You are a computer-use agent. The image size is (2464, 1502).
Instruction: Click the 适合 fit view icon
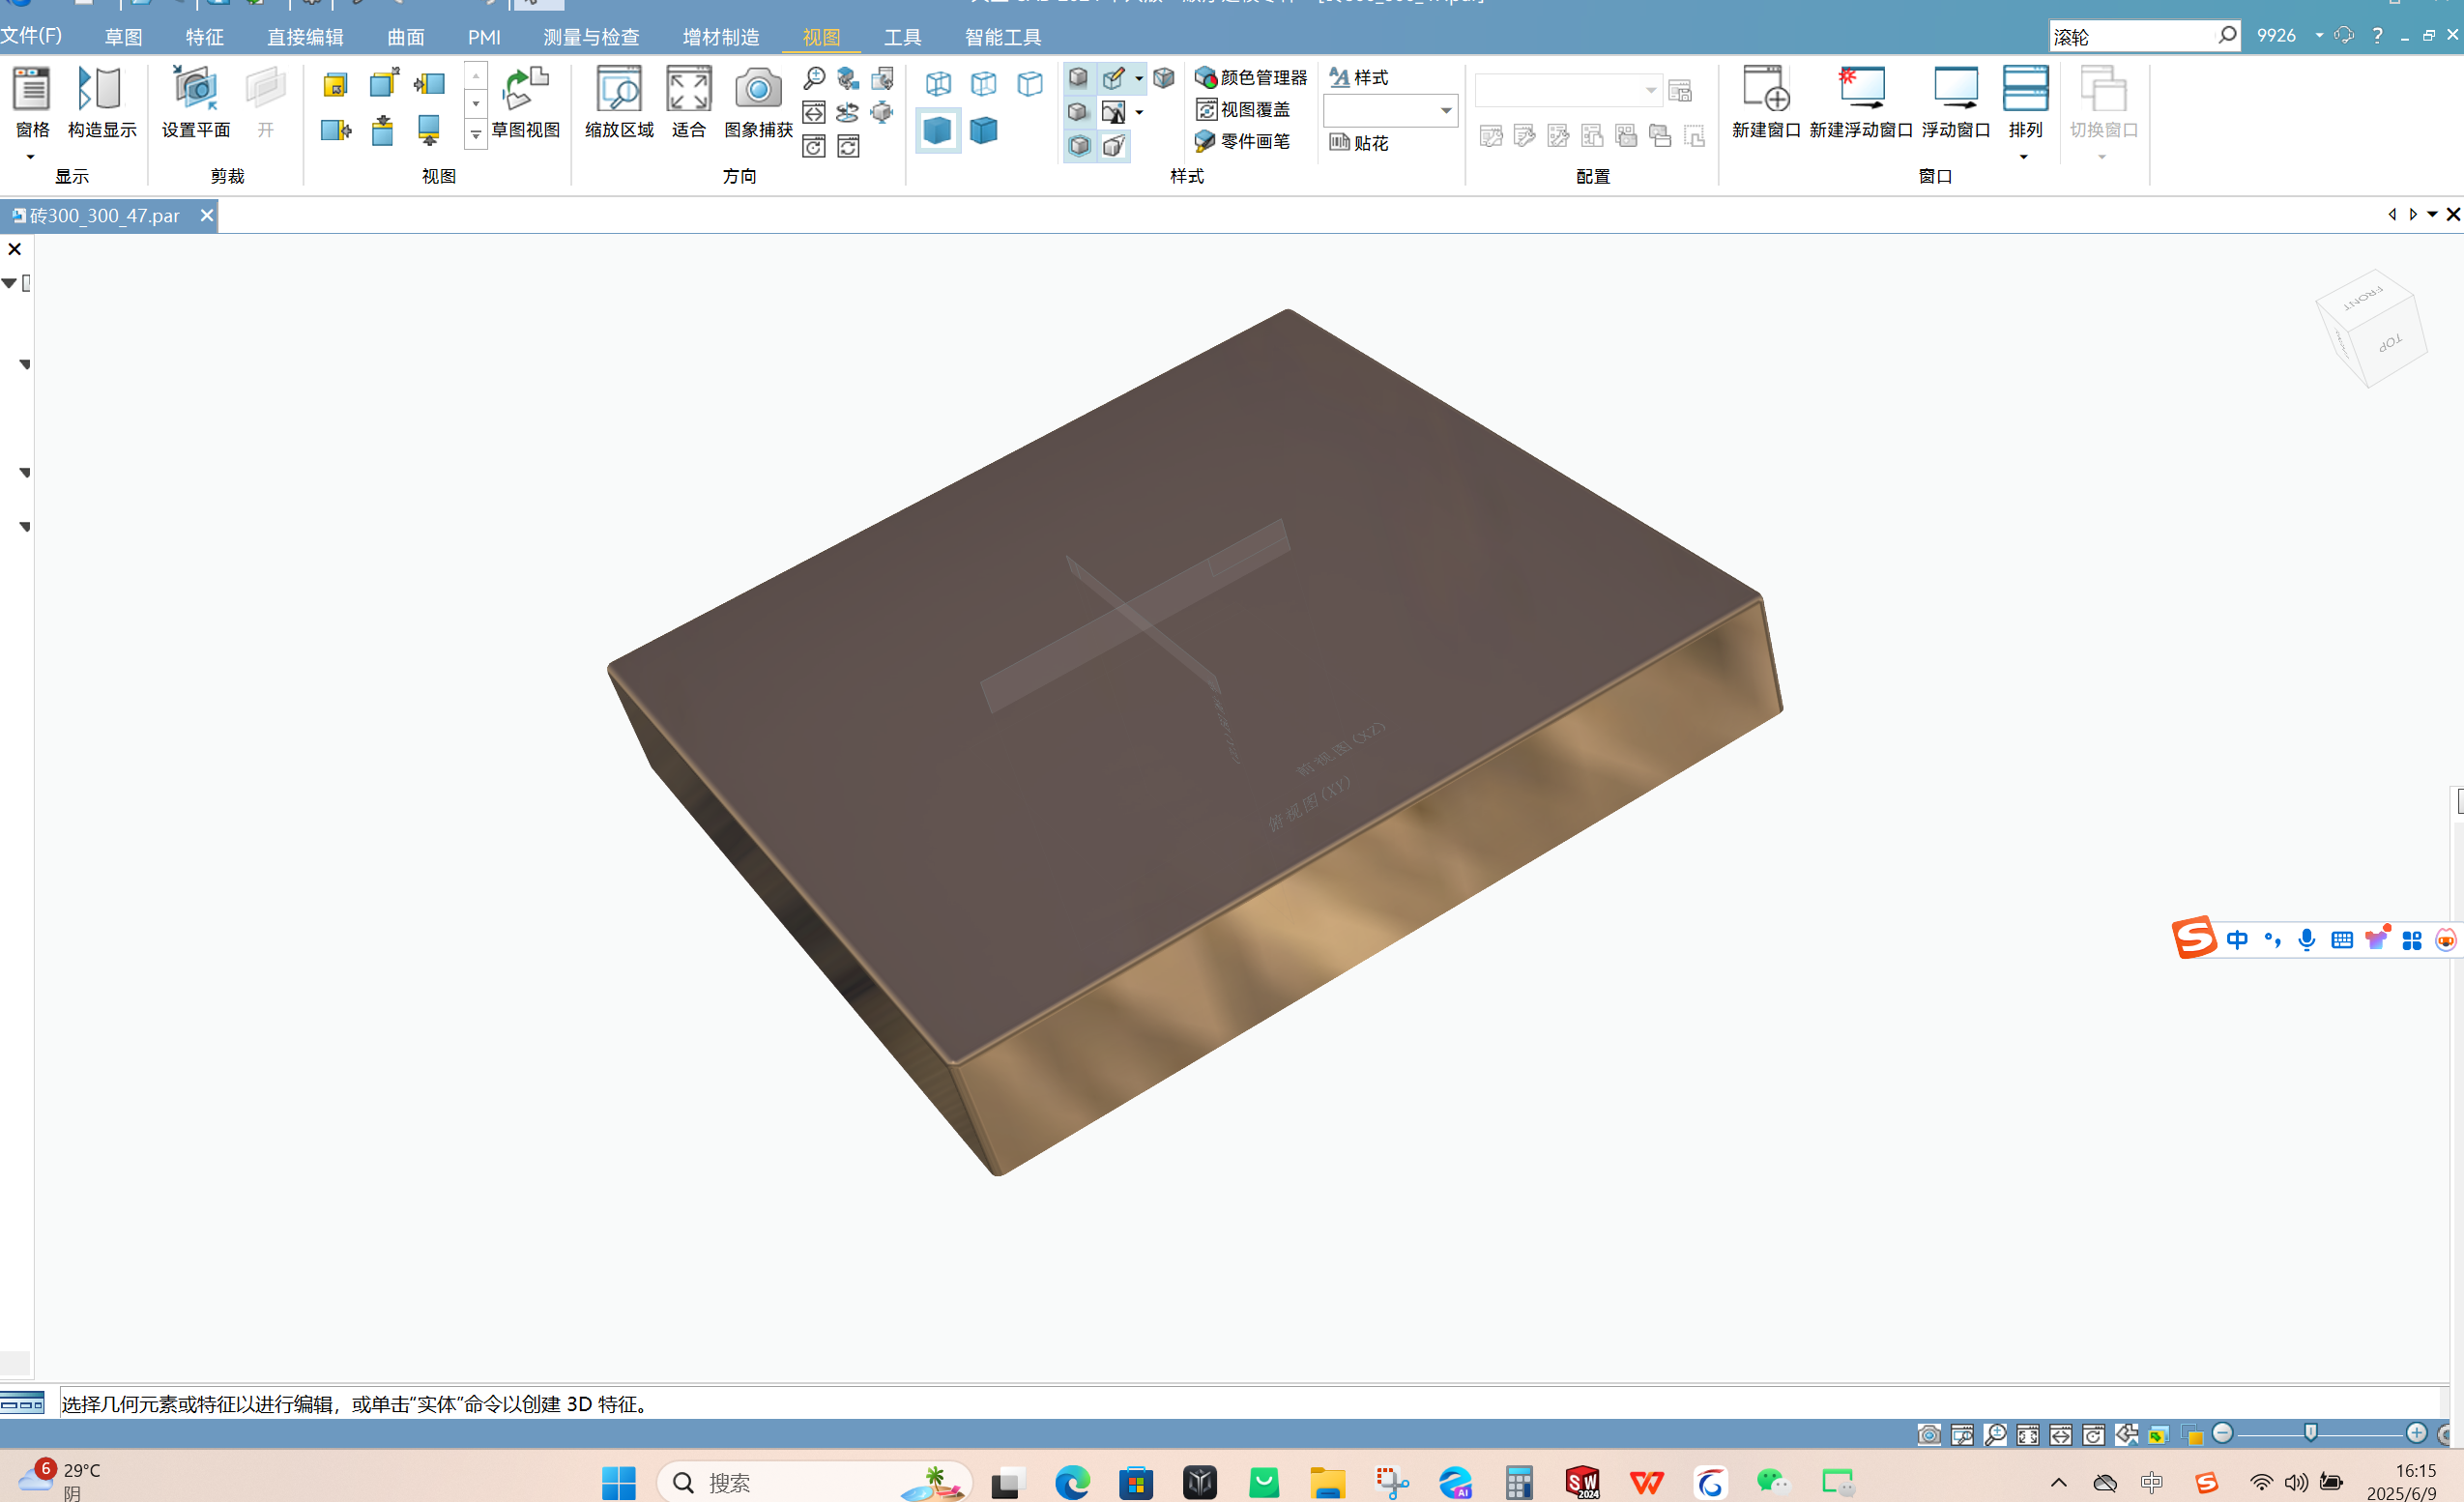(689, 102)
